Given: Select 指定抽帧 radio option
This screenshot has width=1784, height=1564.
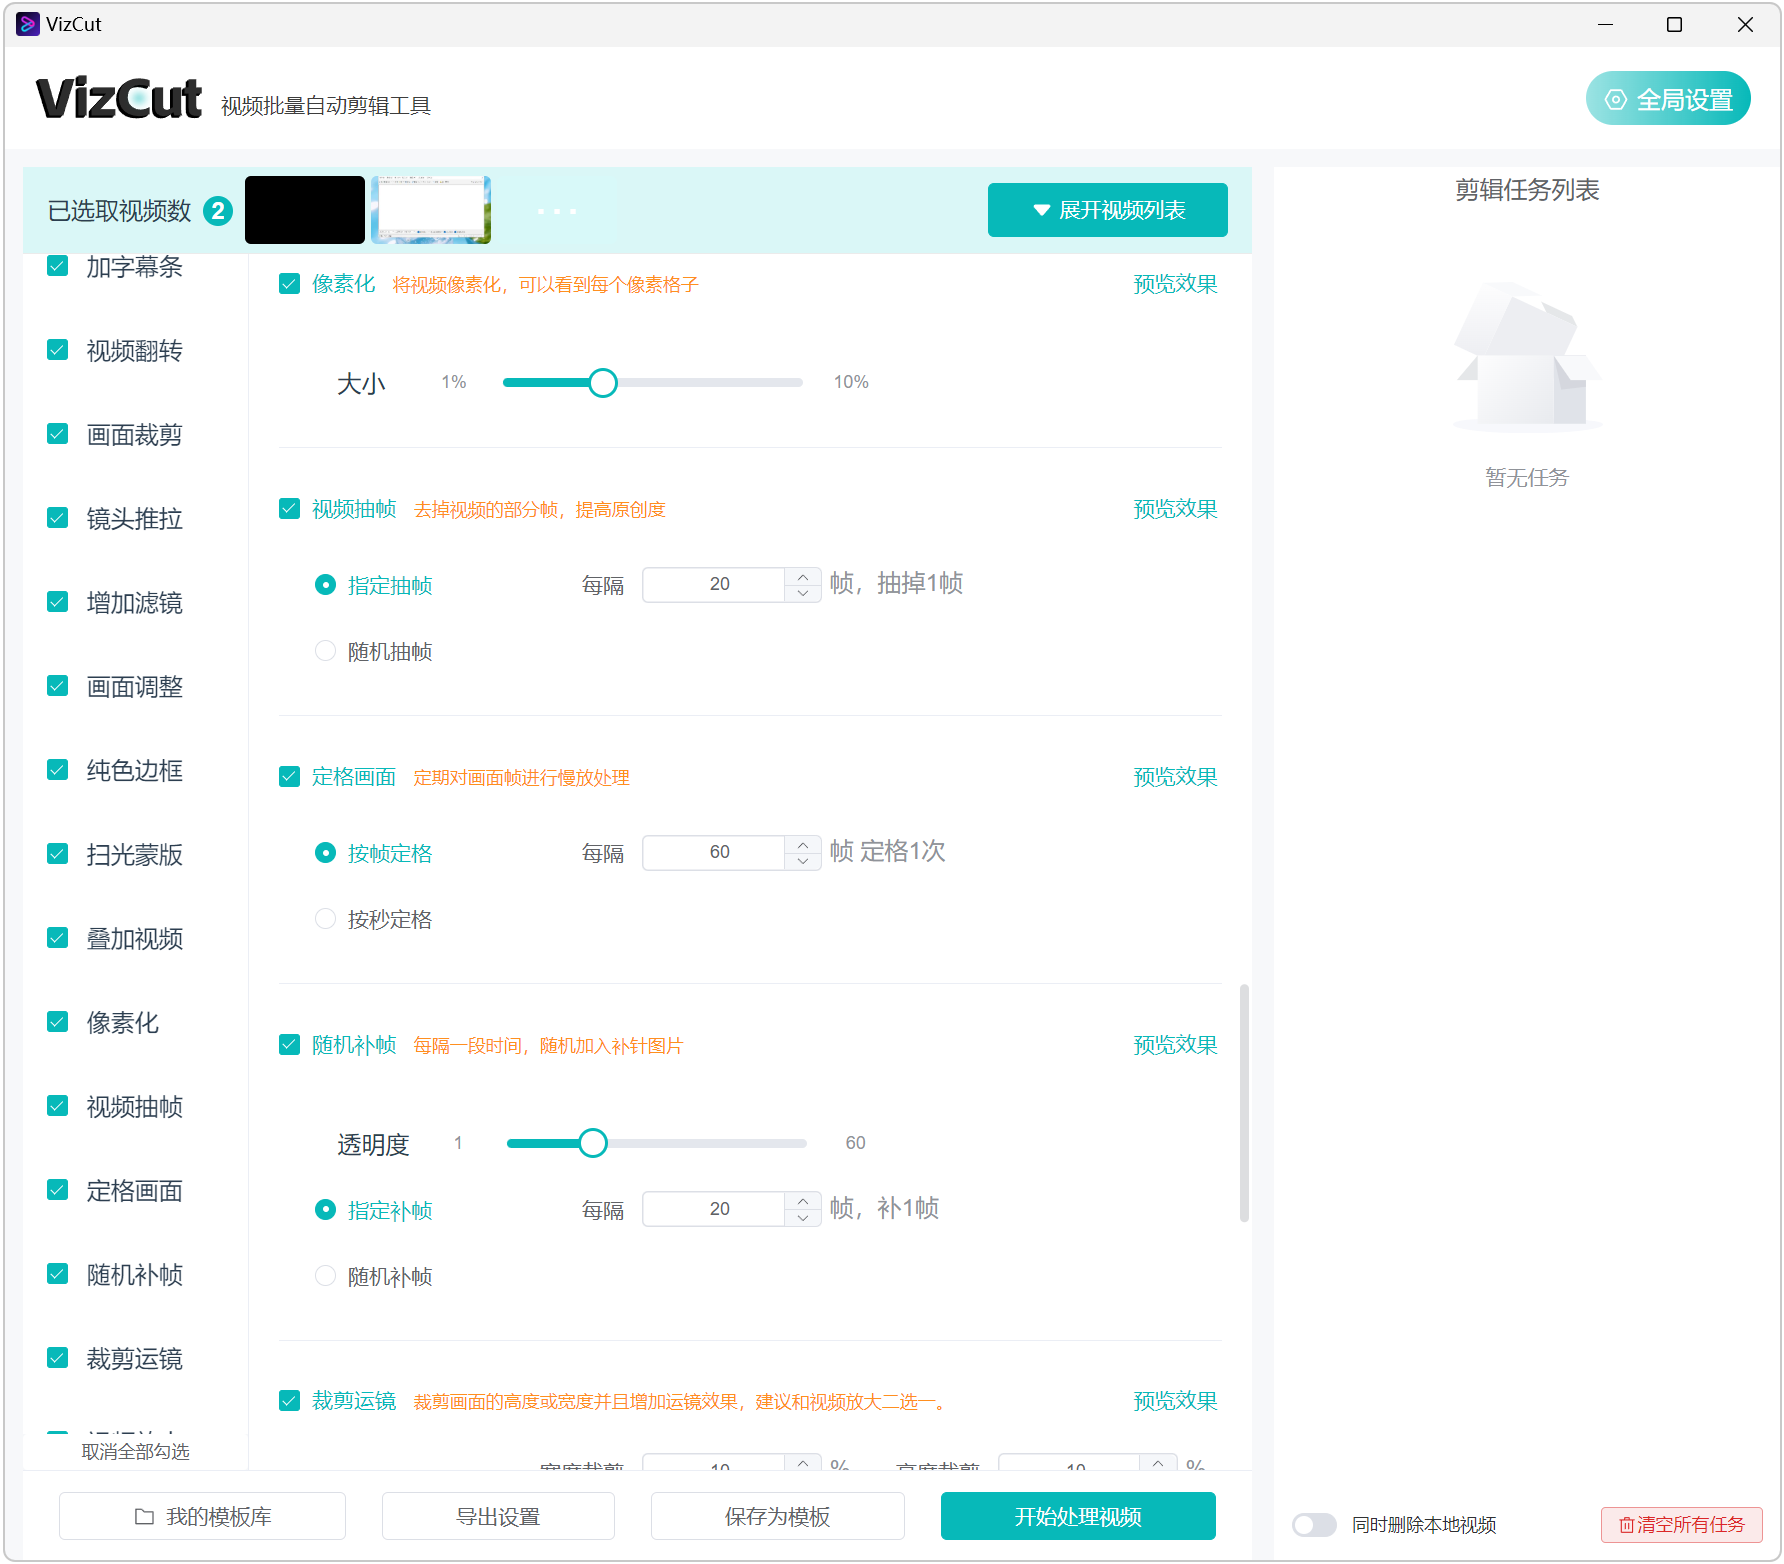Looking at the screenshot, I should point(325,585).
